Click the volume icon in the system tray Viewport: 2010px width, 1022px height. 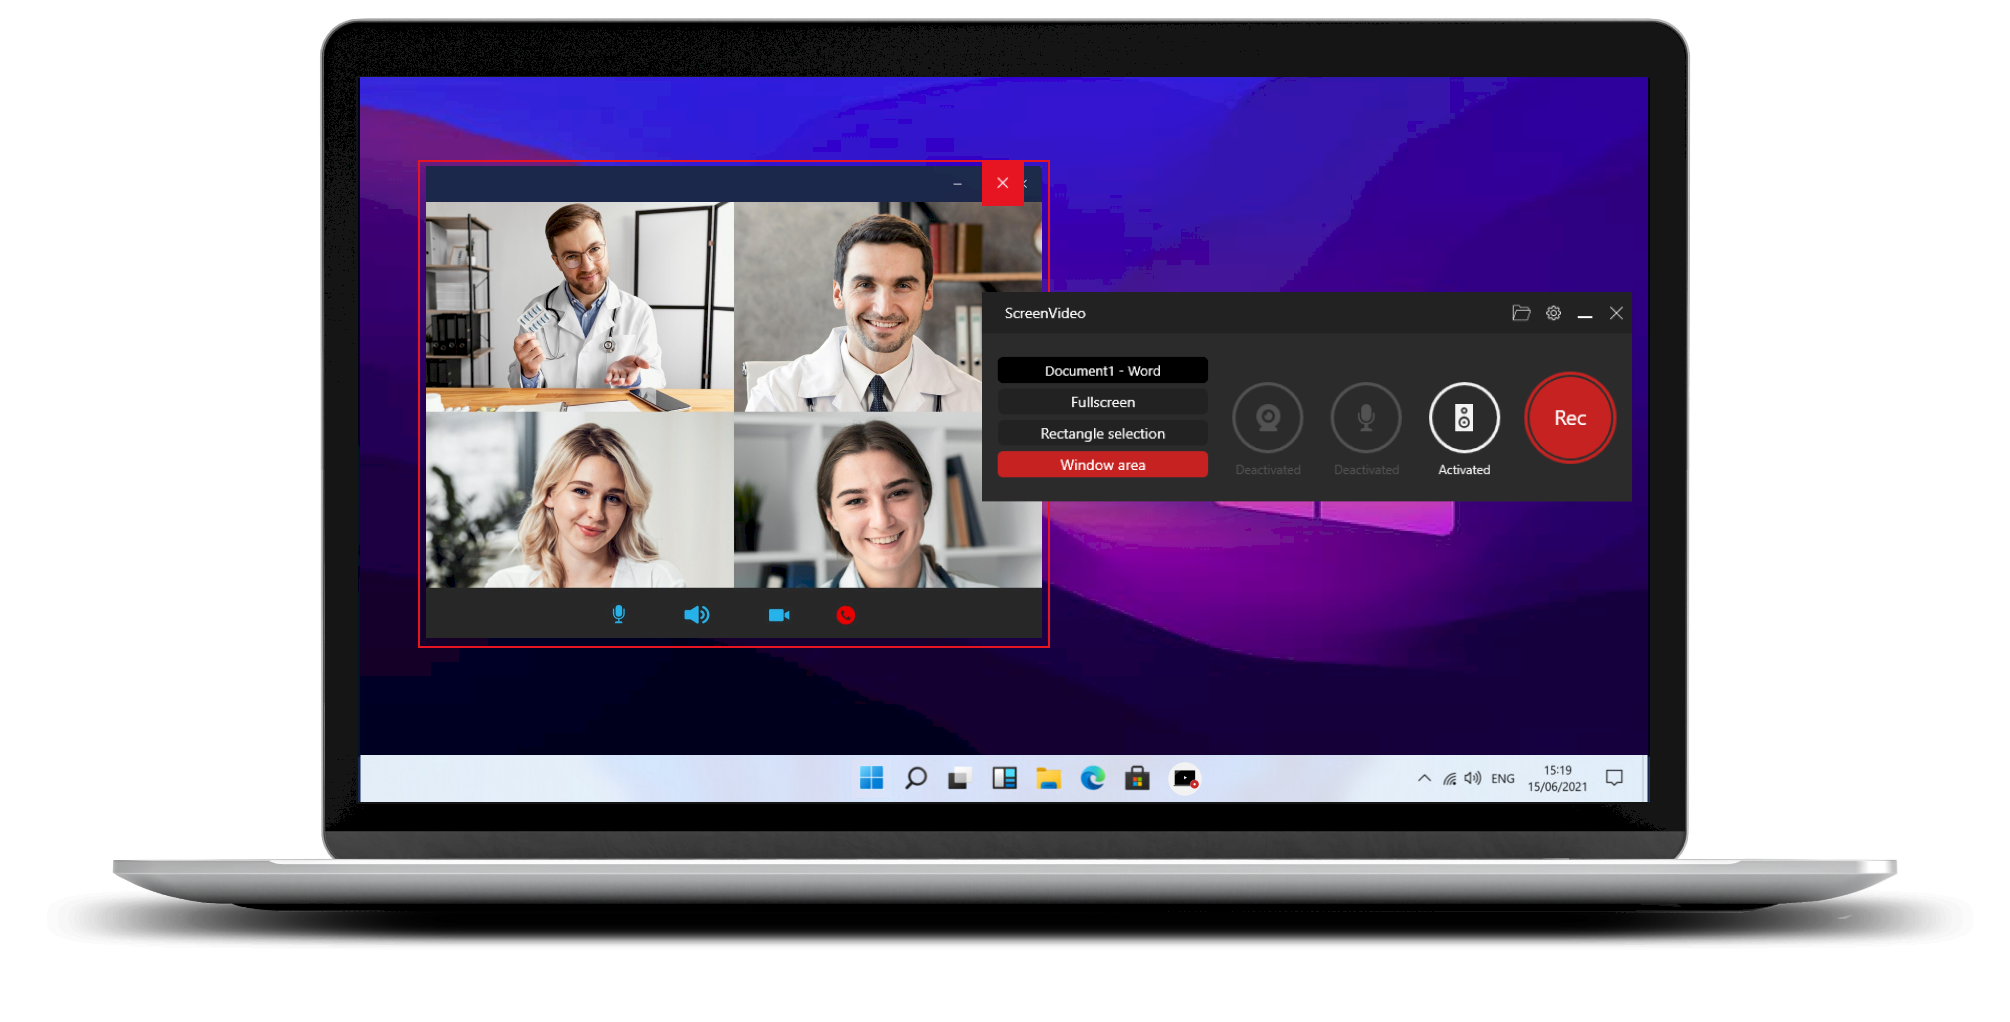(x=1473, y=778)
